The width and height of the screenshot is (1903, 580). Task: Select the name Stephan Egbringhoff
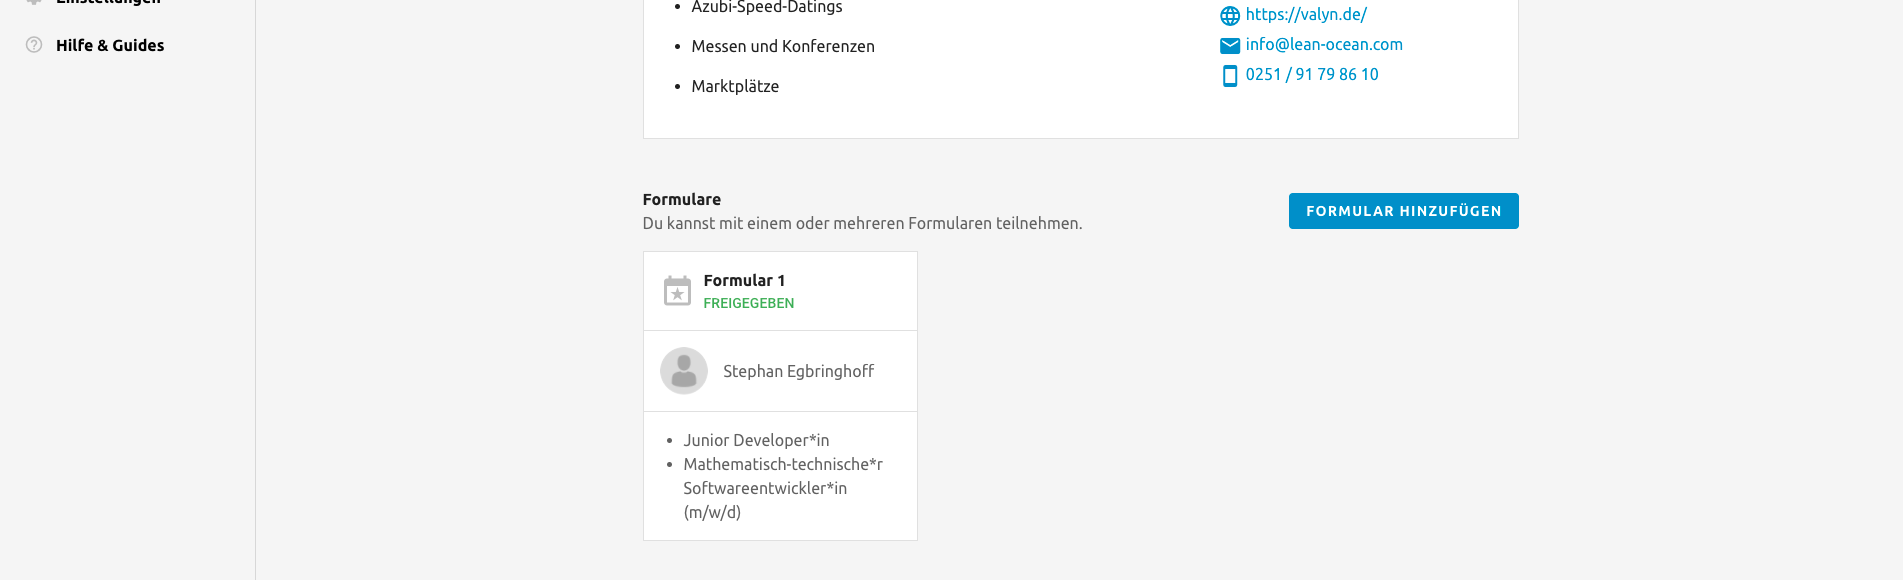point(798,371)
